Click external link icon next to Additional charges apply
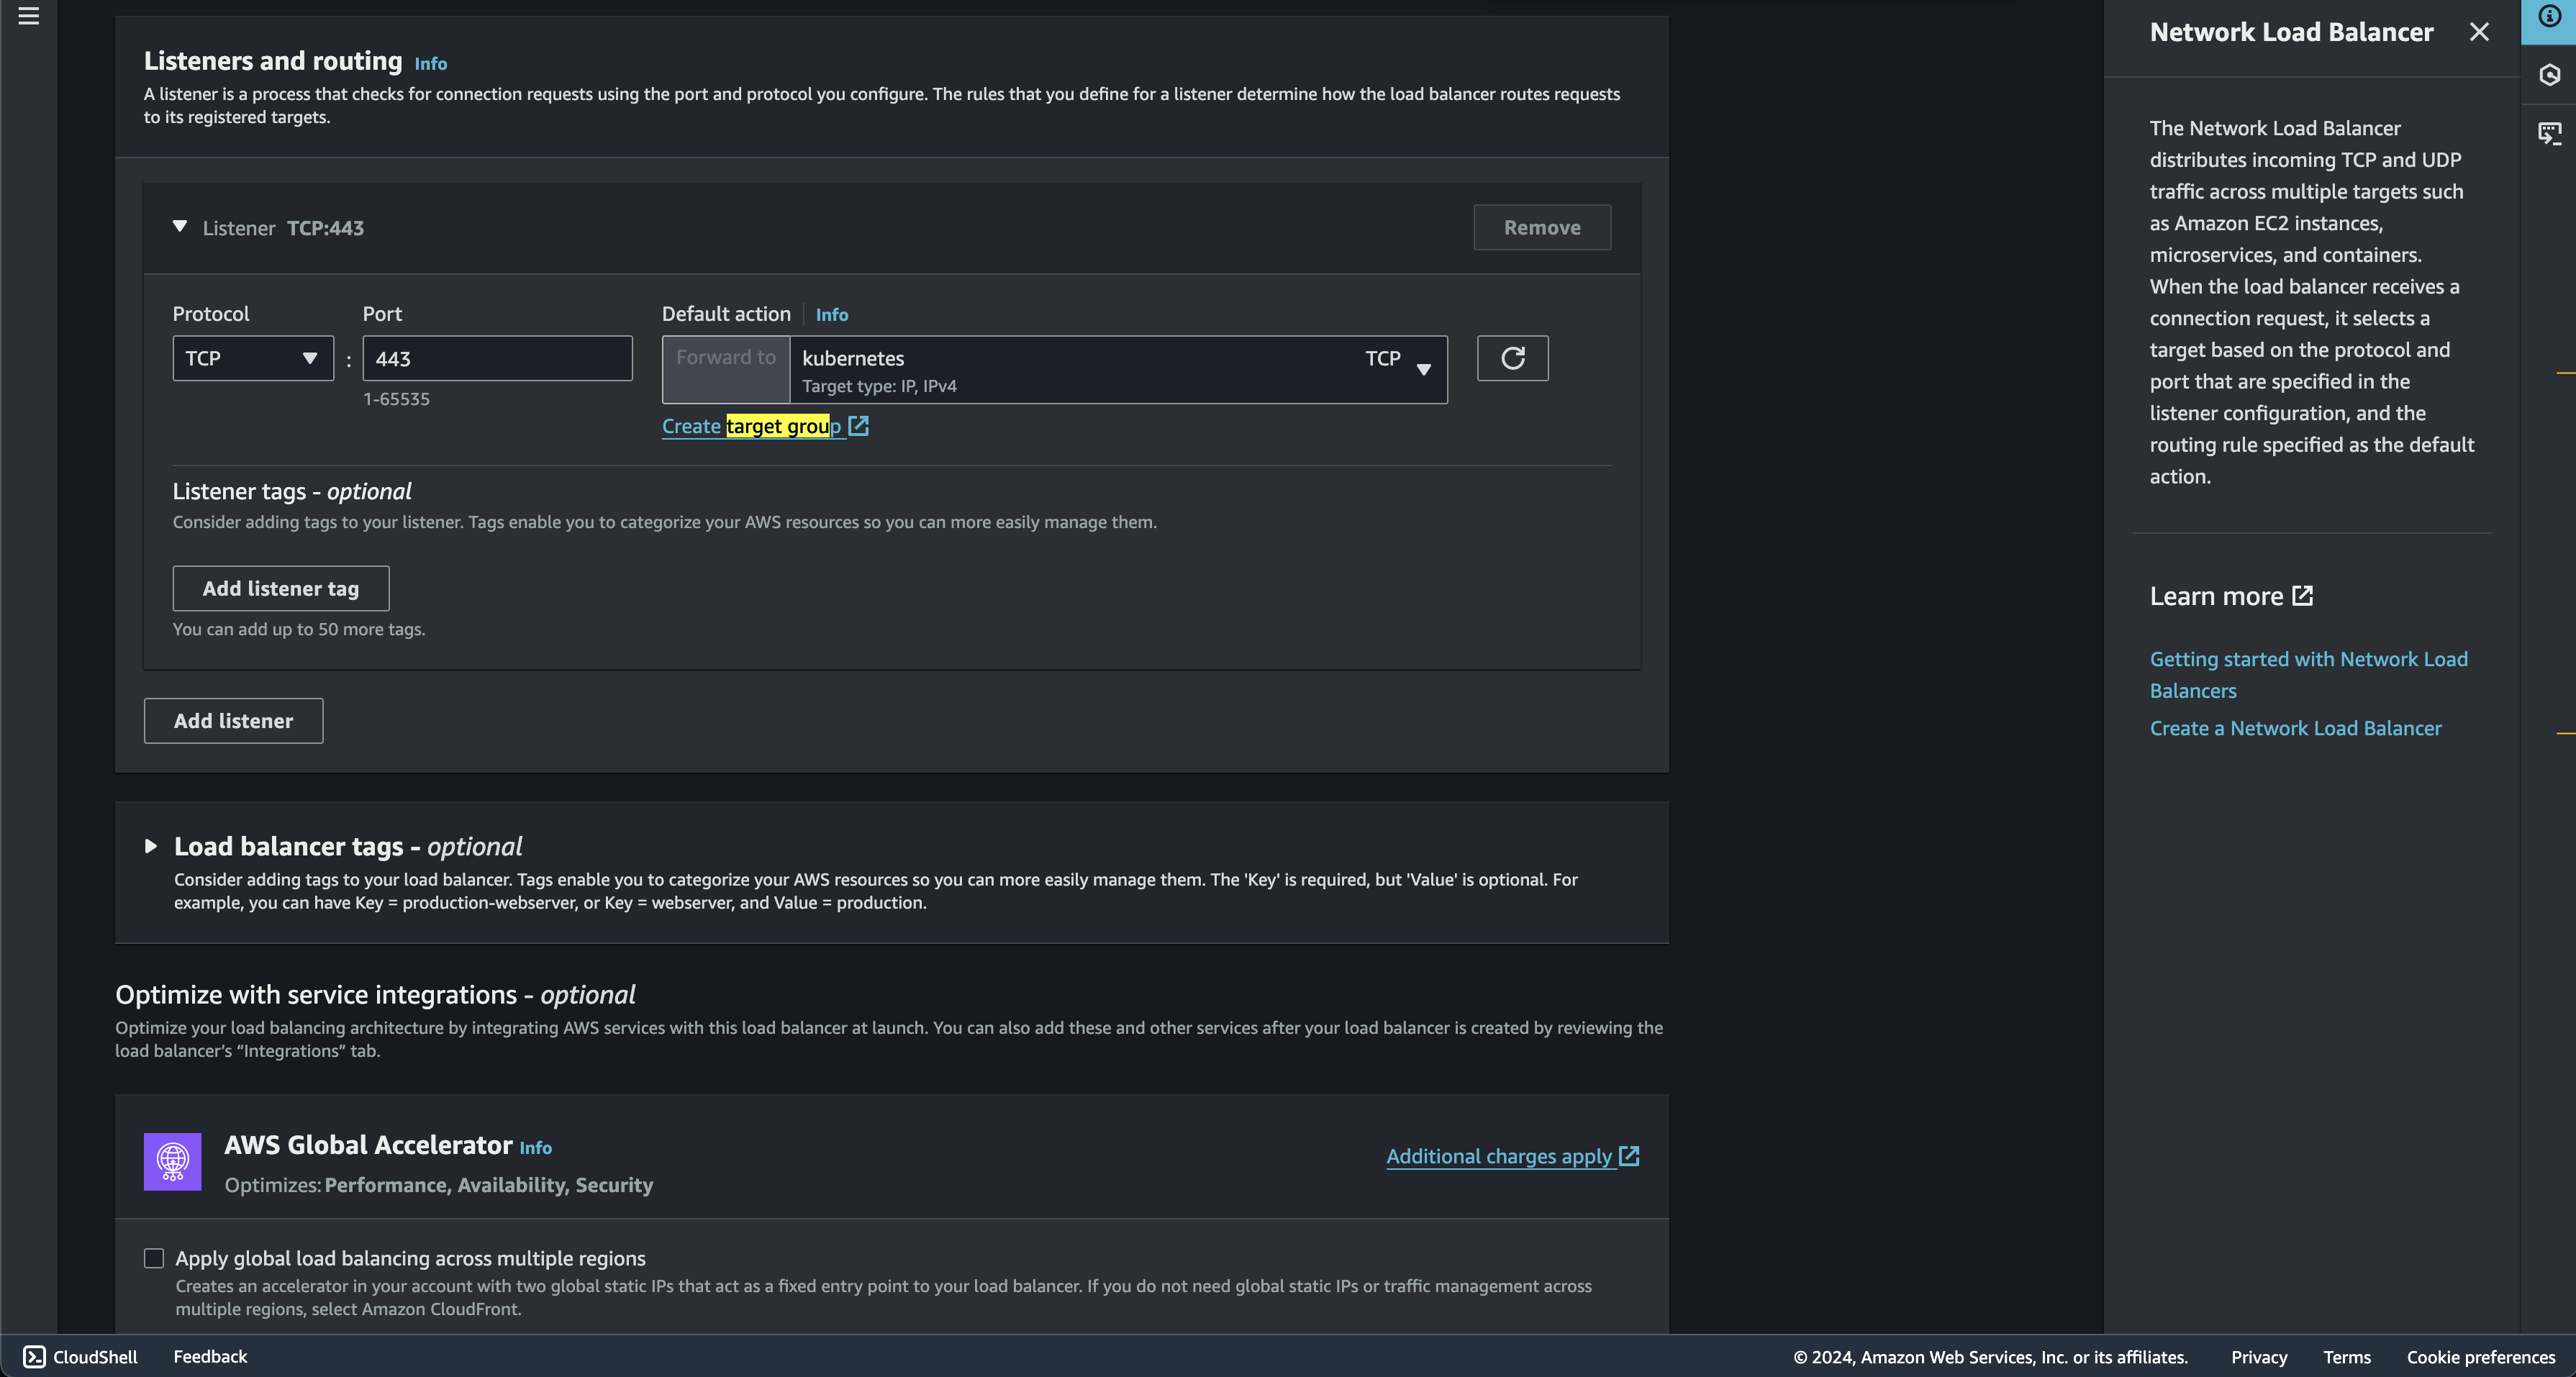 click(x=1629, y=1156)
